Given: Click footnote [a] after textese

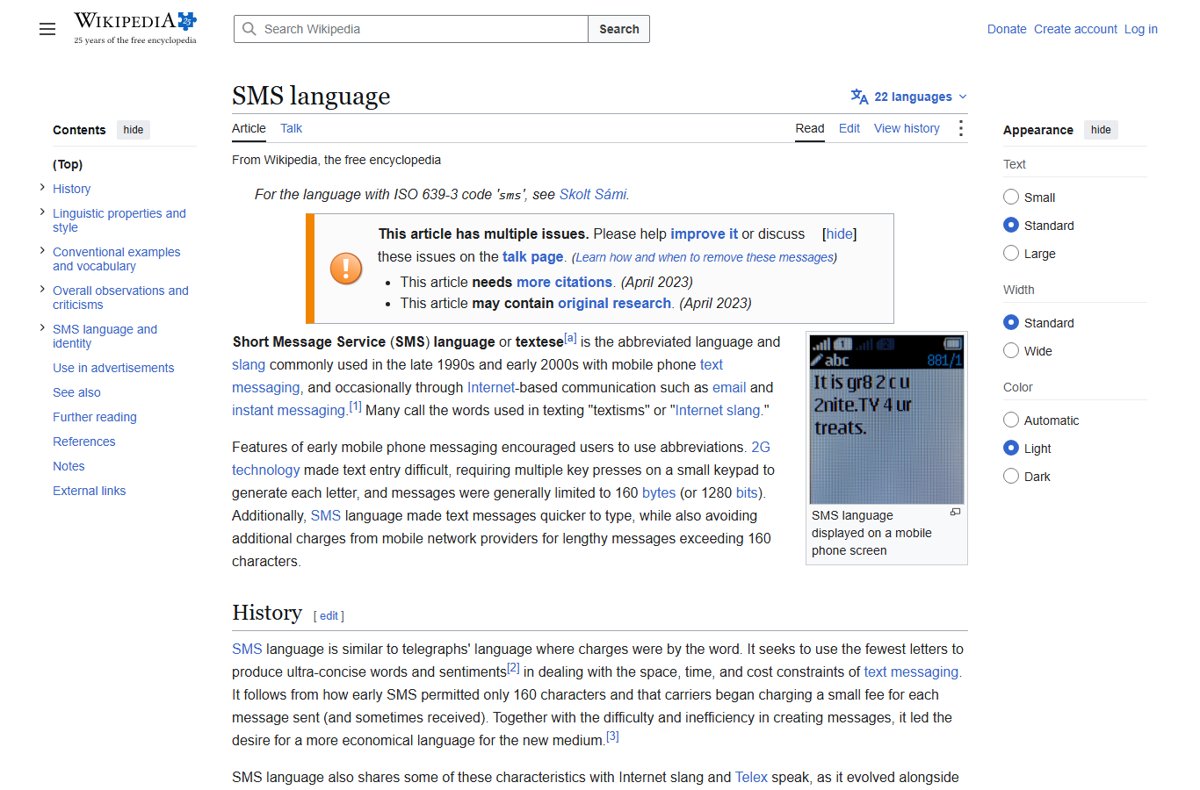Looking at the screenshot, I should [570, 339].
